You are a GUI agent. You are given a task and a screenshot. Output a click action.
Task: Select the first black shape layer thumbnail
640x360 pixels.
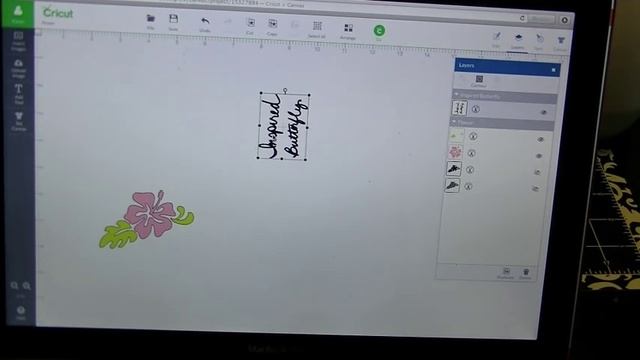(x=453, y=169)
